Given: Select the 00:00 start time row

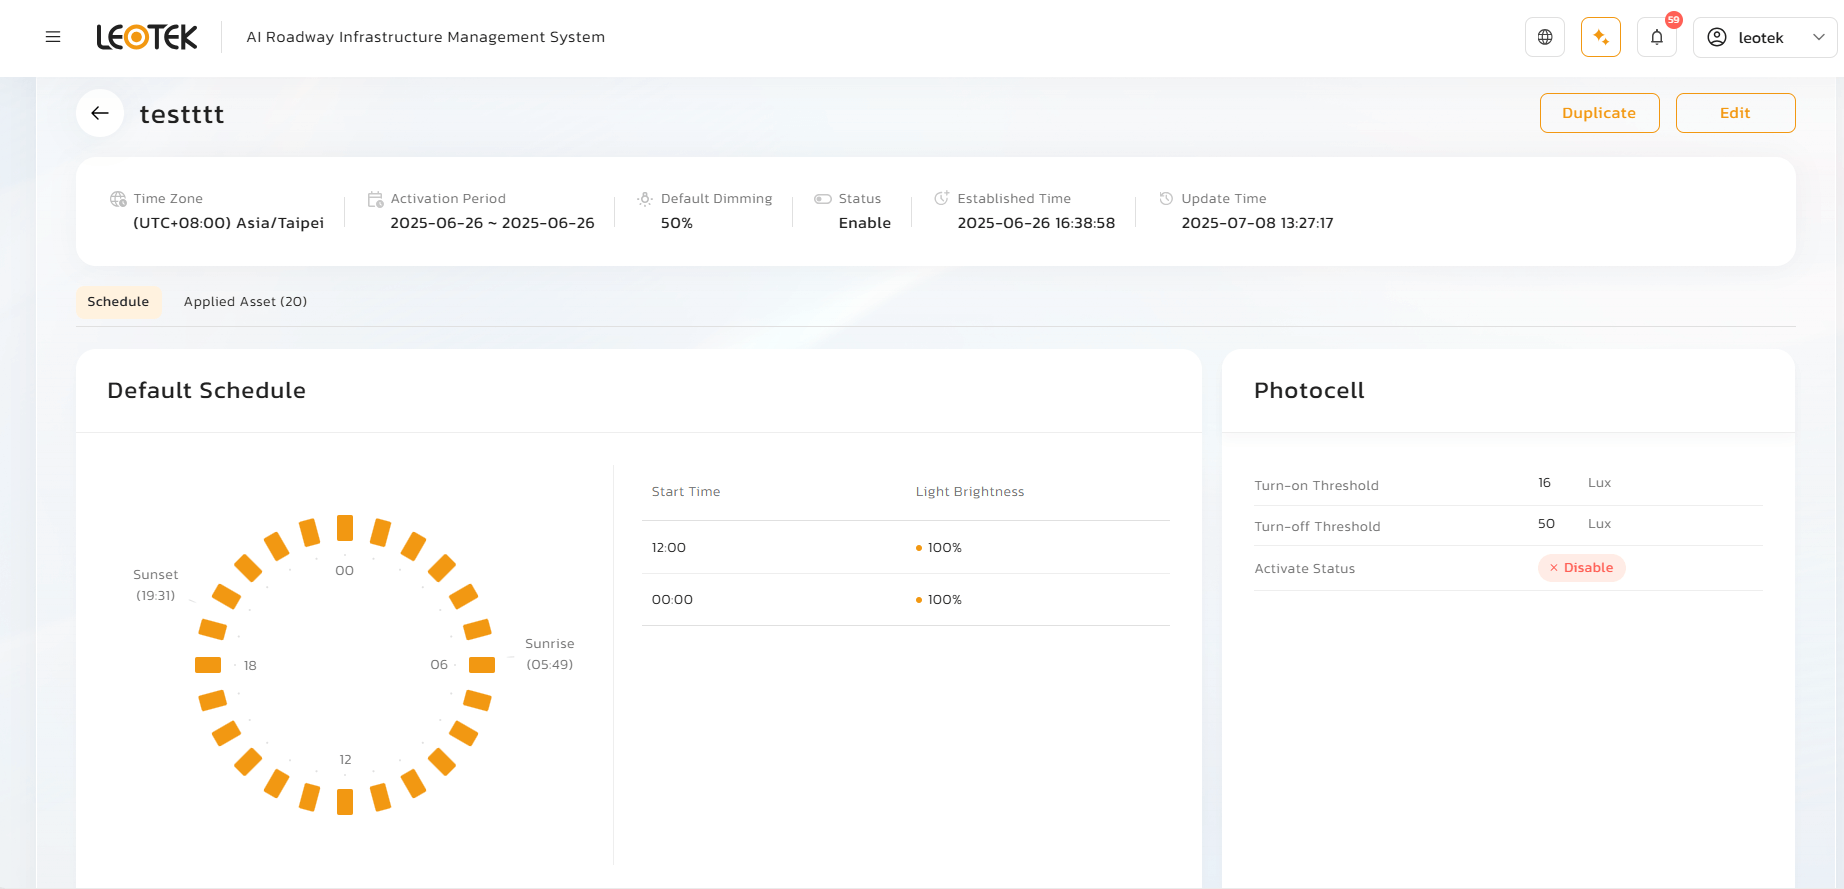Looking at the screenshot, I should [905, 600].
